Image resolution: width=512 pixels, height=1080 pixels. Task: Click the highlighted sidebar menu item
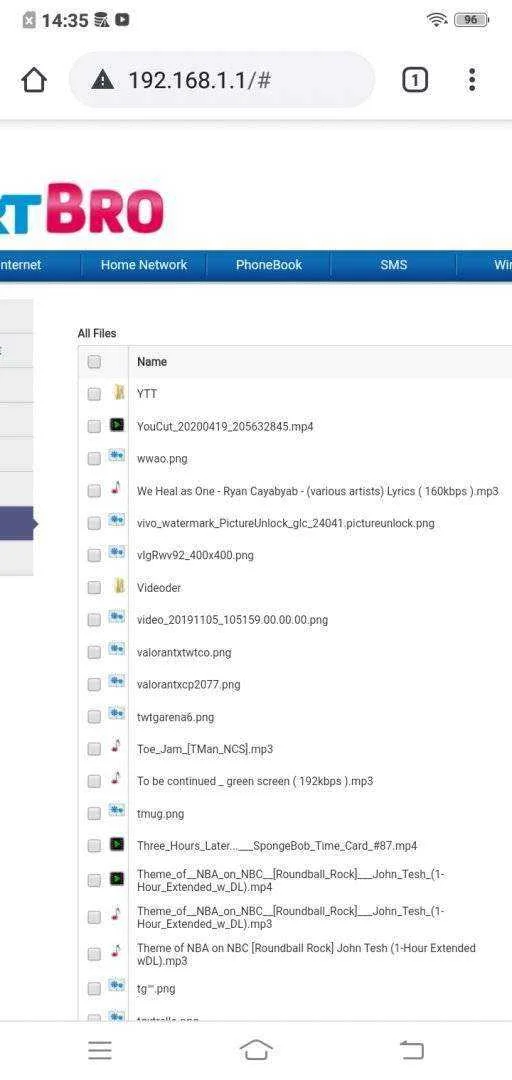click(x=18, y=523)
